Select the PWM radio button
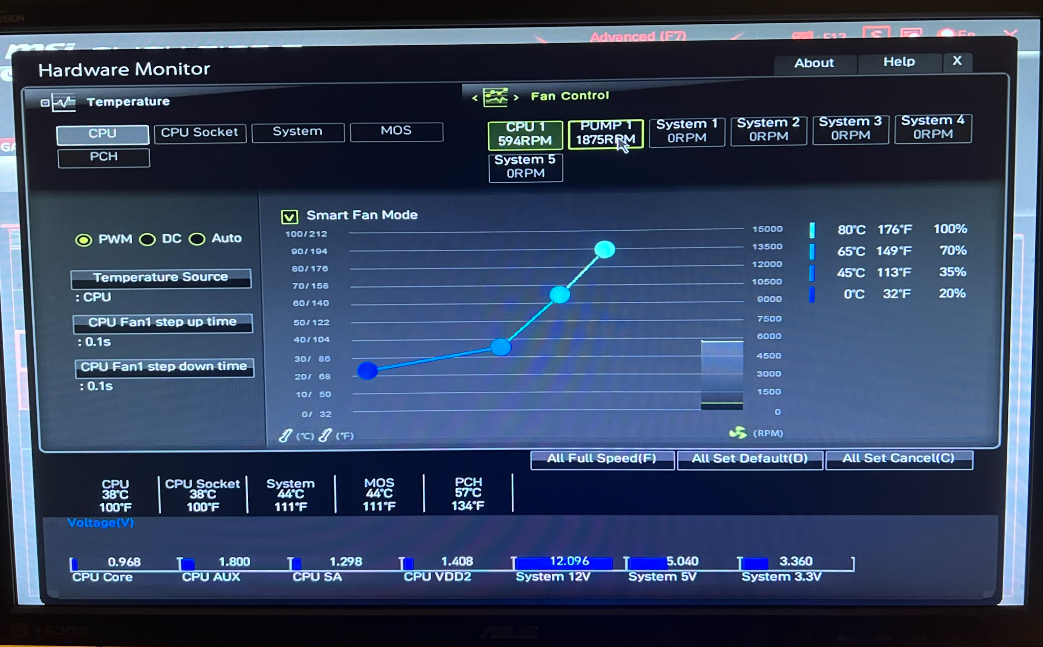The height and width of the screenshot is (647, 1043). 83,240
